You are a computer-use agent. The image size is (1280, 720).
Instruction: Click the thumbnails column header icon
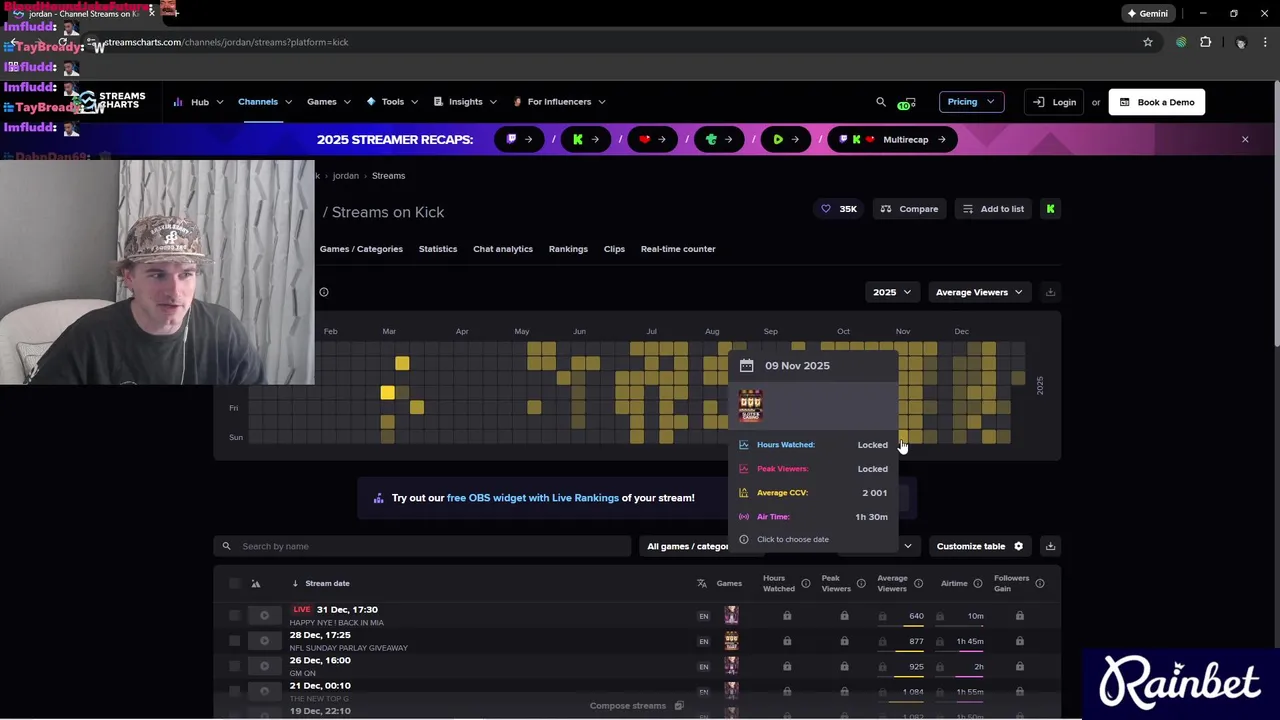256,583
